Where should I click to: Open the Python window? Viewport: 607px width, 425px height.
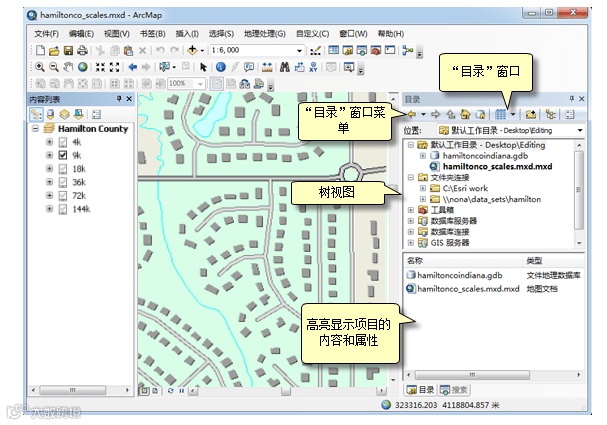point(390,50)
